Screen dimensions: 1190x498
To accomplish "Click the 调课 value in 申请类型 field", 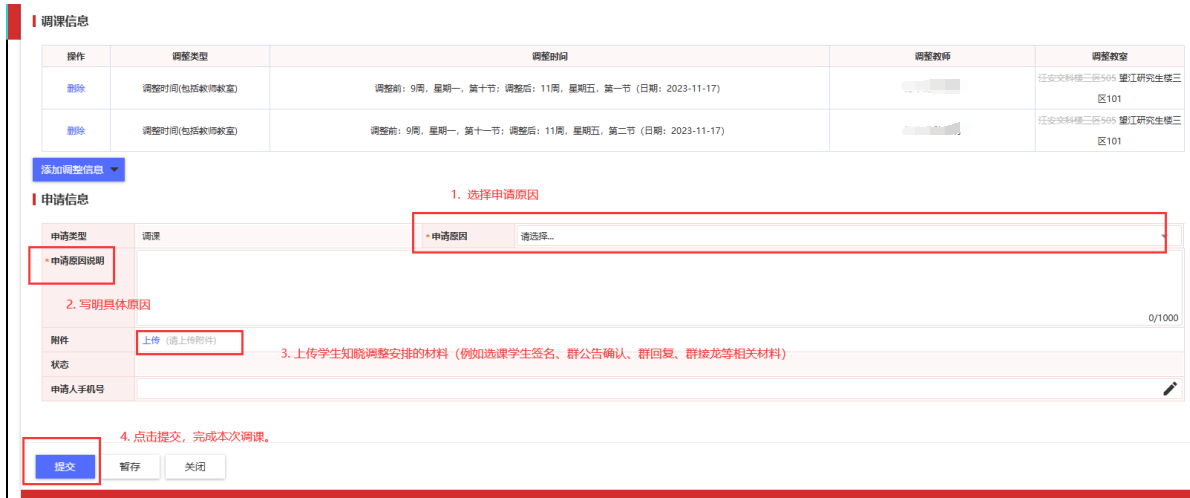I will tap(152, 236).
